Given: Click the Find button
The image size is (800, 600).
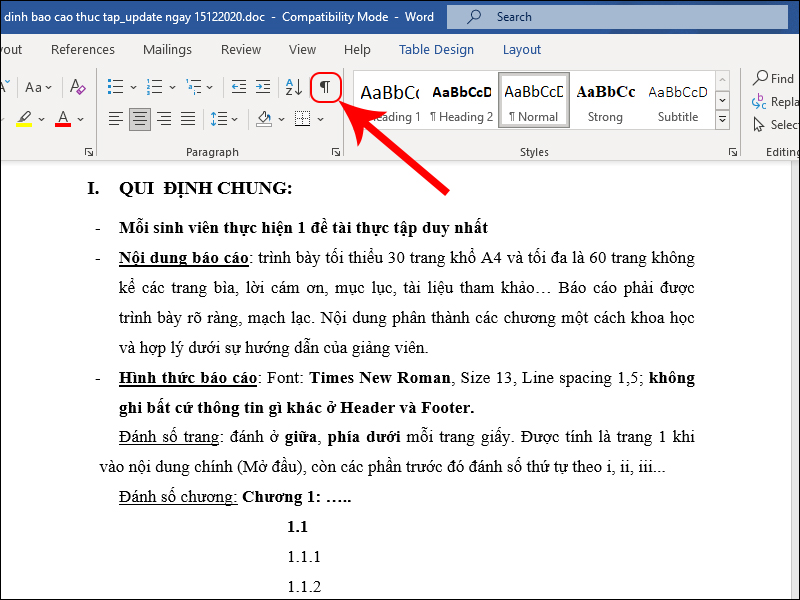Looking at the screenshot, I should [x=774, y=78].
